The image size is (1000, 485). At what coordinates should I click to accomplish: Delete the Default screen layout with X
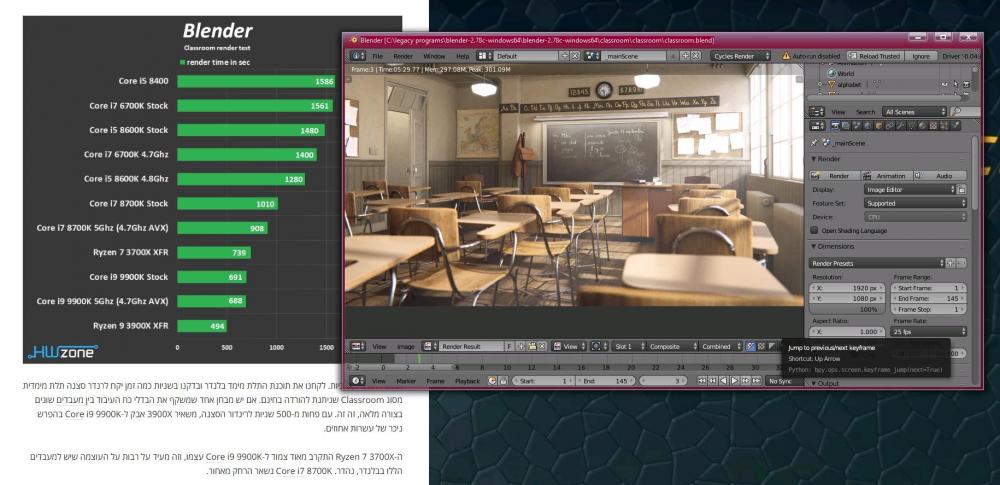pyautogui.click(x=575, y=56)
